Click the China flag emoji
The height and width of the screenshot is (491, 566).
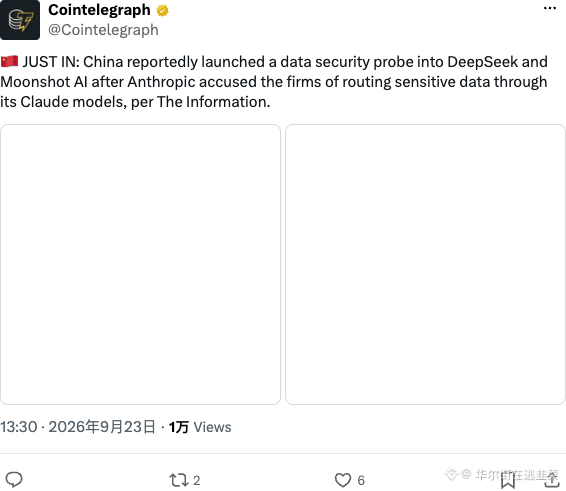pos(9,61)
